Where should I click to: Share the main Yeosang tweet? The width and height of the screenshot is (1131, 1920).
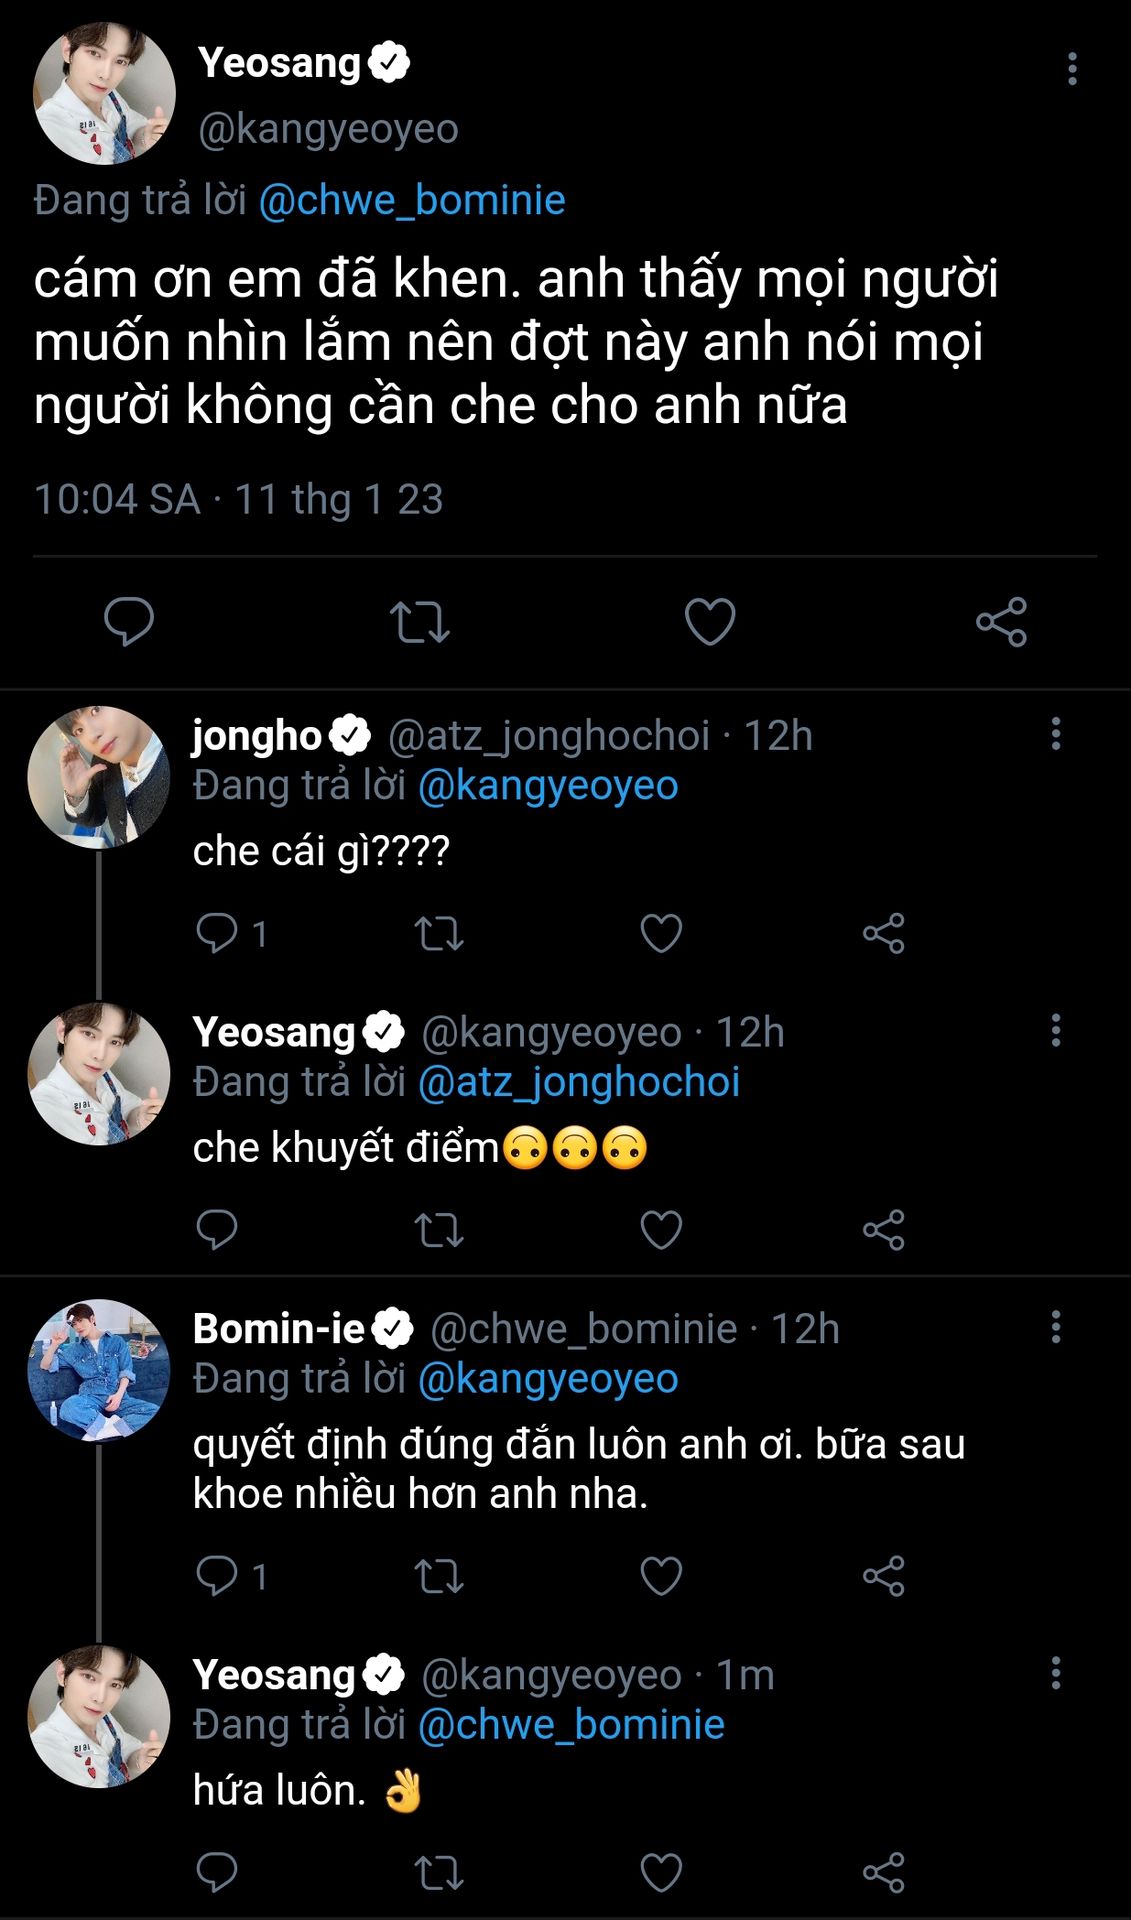coord(1001,621)
